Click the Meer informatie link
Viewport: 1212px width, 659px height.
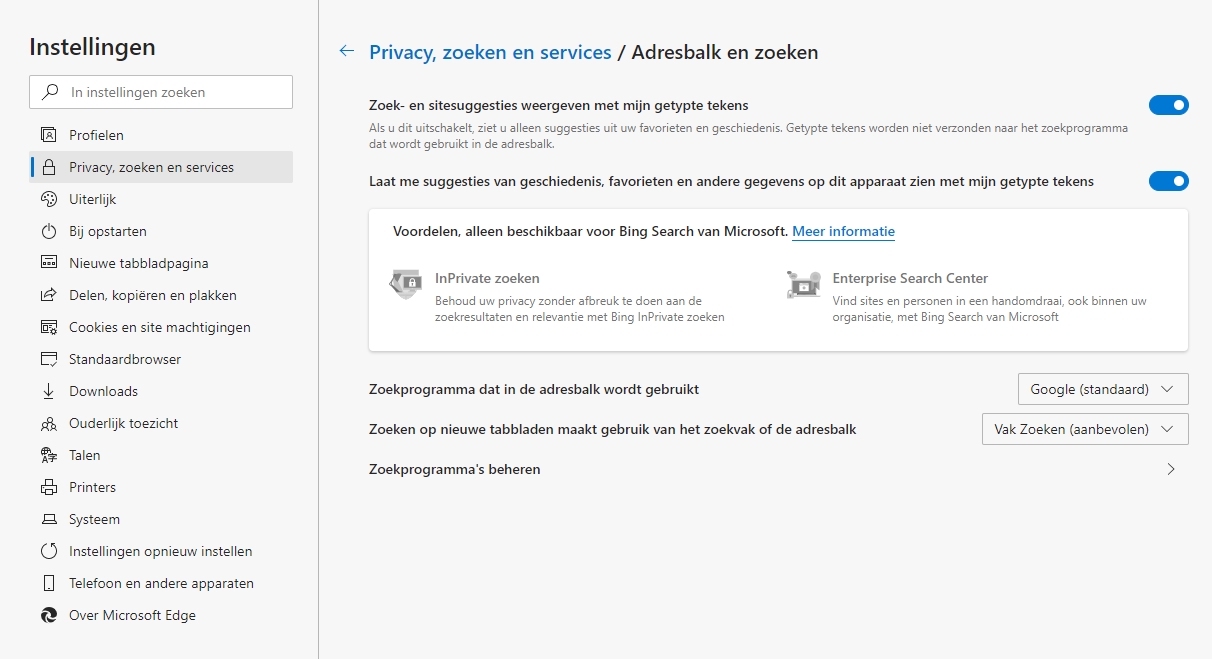843,231
